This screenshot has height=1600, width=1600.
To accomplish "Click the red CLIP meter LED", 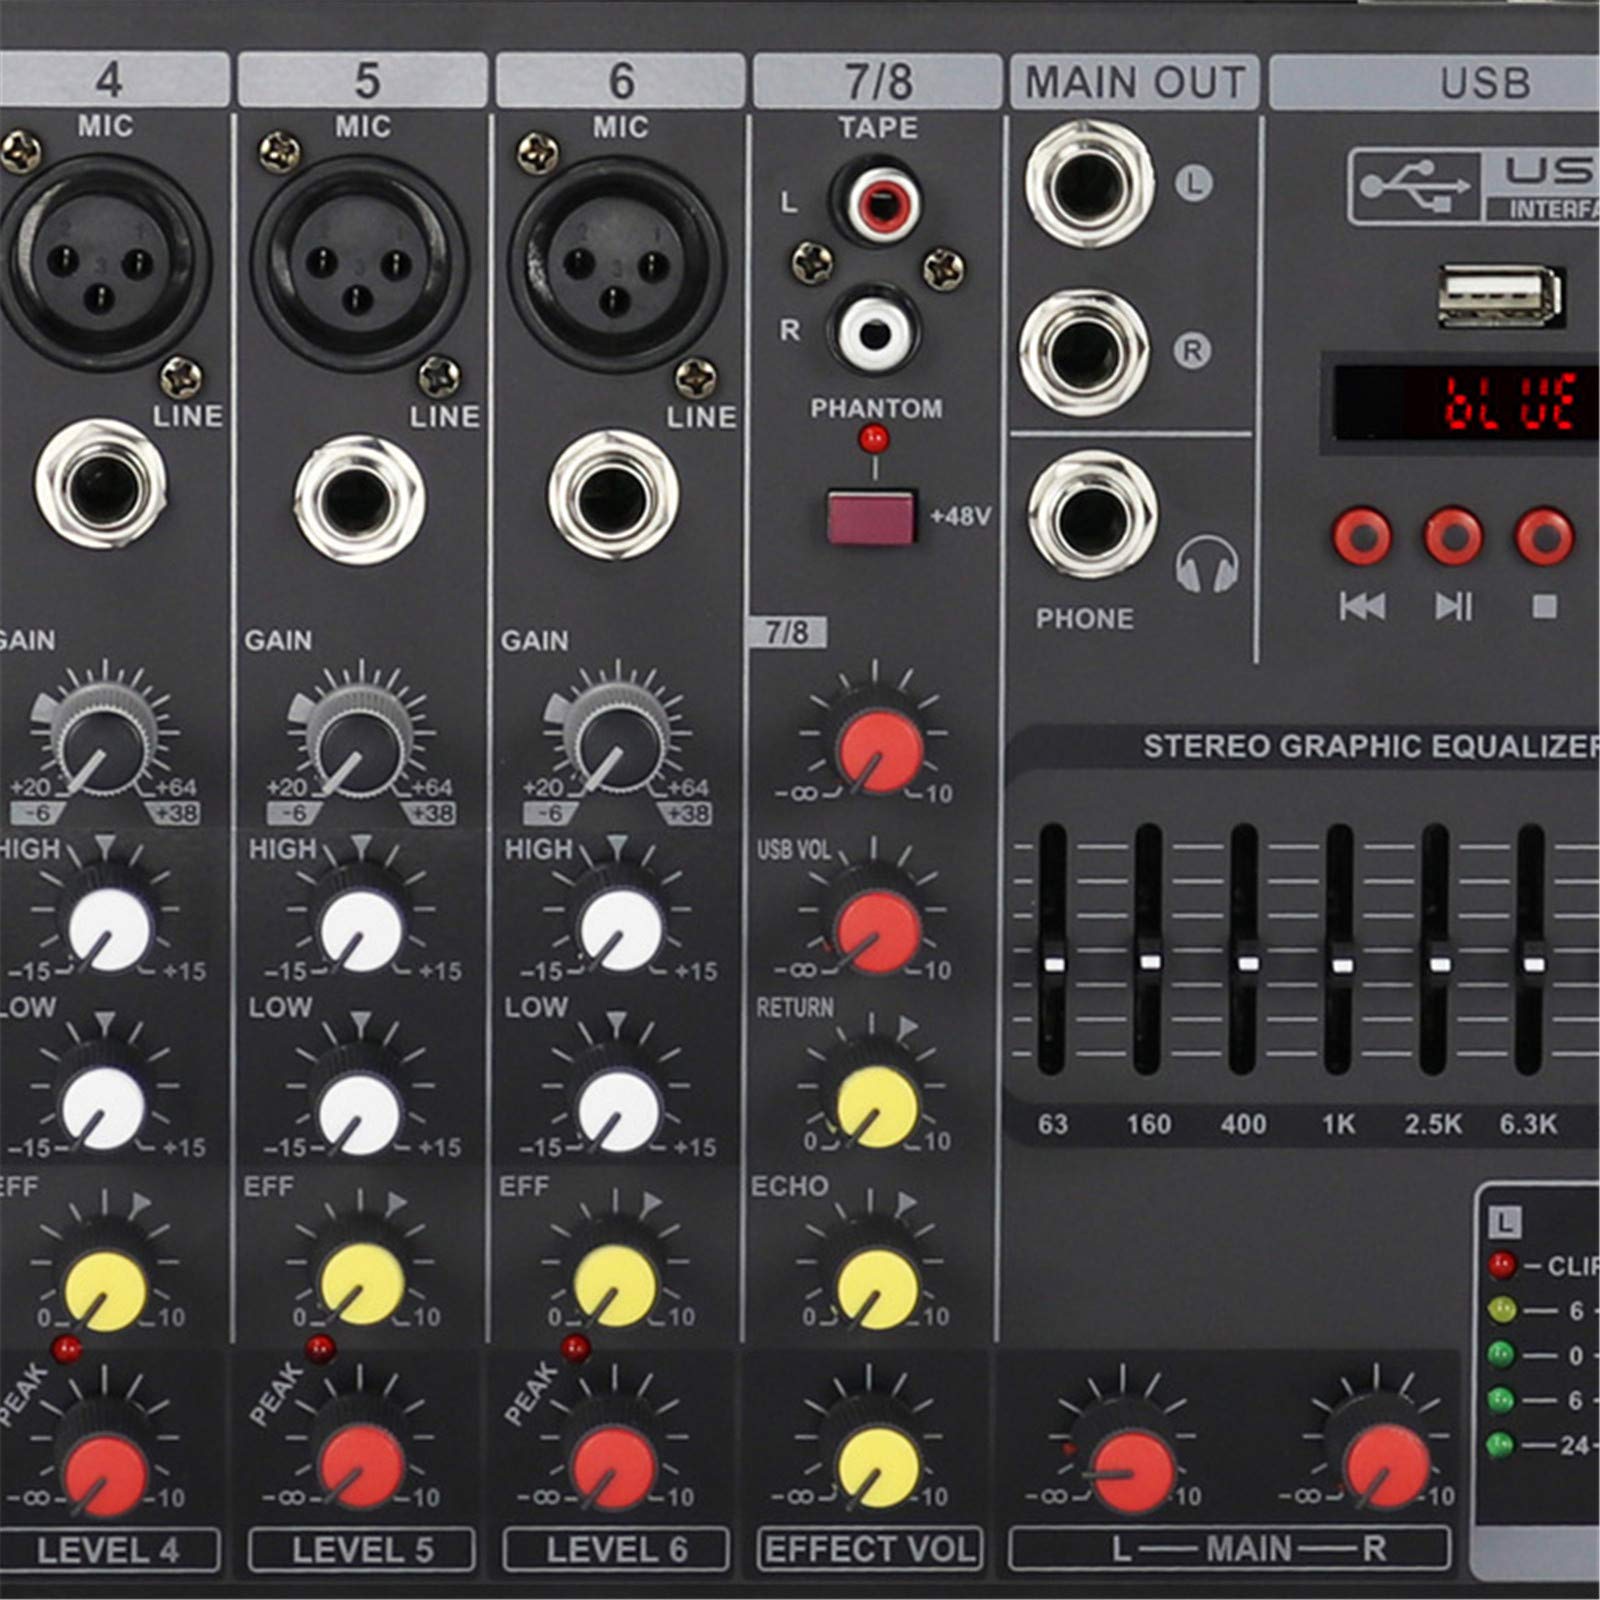I will (1501, 1265).
